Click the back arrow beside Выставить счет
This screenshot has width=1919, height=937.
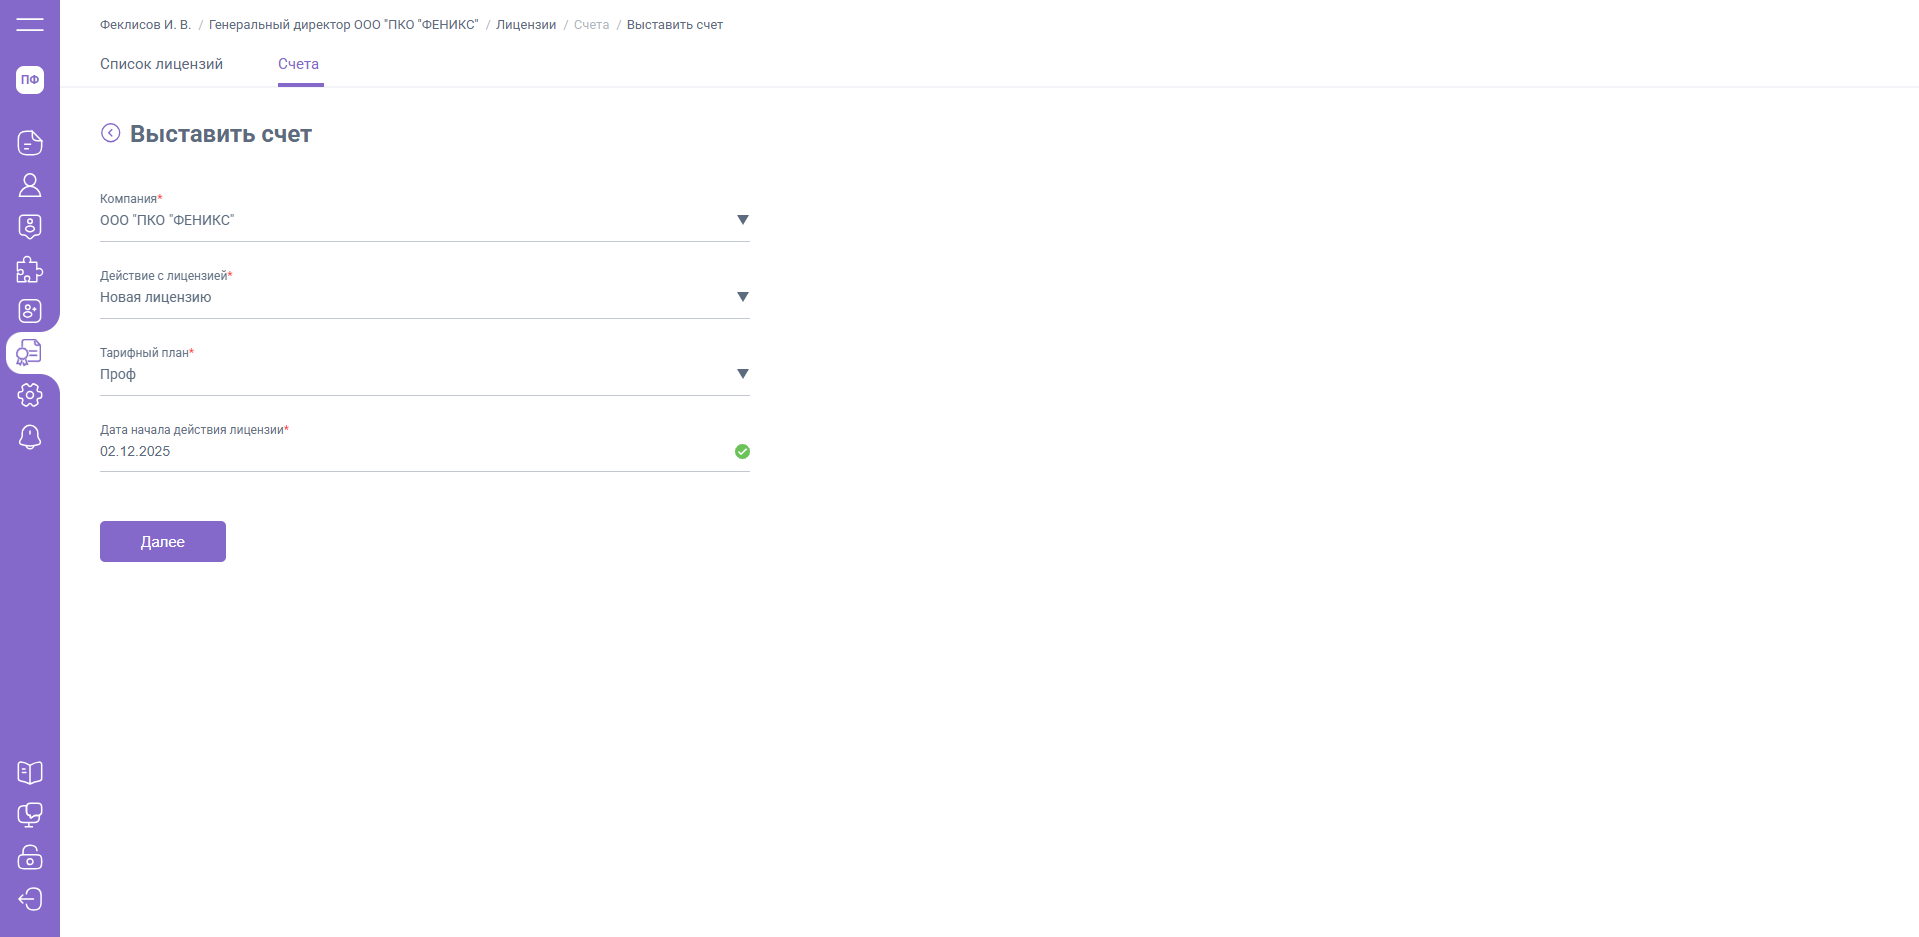tap(111, 133)
